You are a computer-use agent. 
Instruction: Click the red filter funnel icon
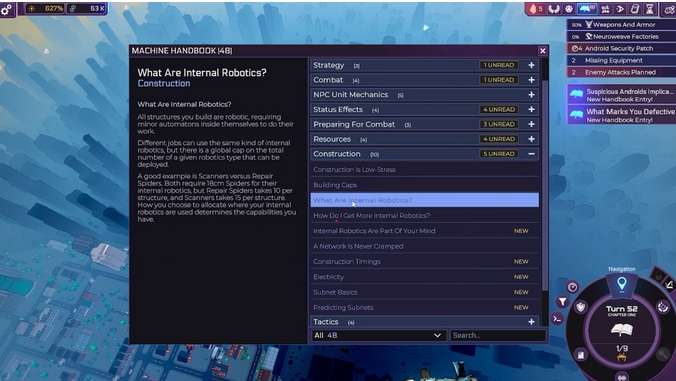click(x=563, y=302)
